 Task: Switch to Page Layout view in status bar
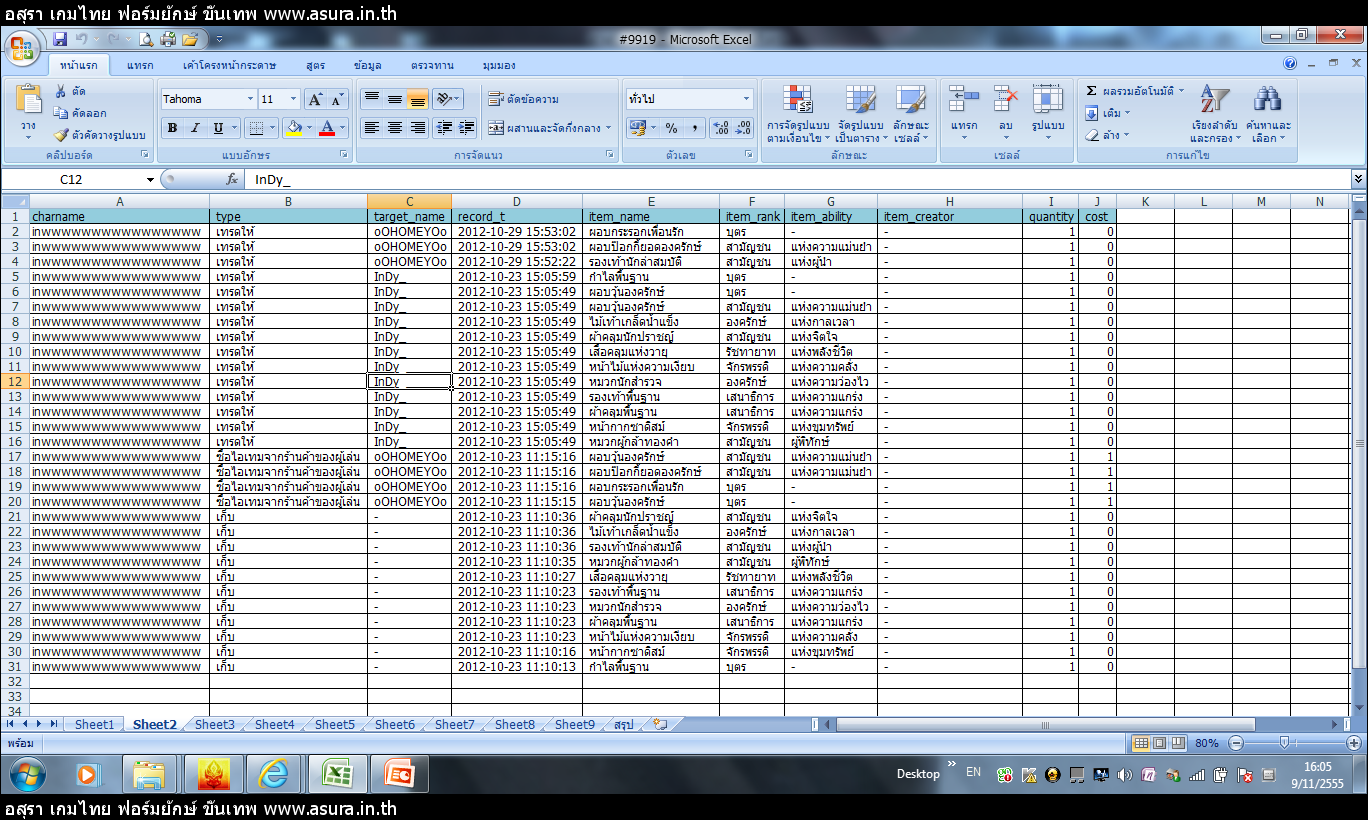click(x=1160, y=743)
